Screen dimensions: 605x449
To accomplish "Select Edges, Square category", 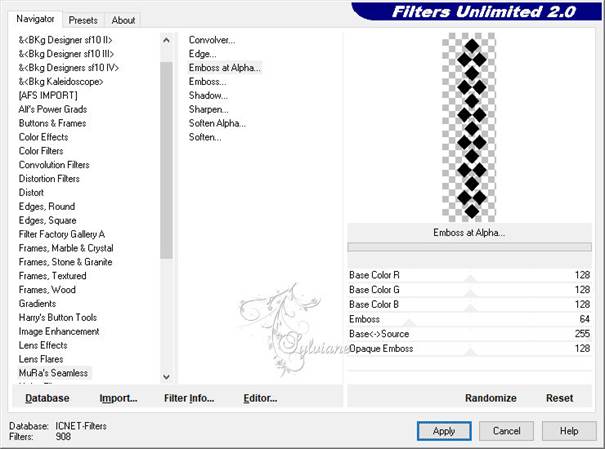I will [47, 220].
